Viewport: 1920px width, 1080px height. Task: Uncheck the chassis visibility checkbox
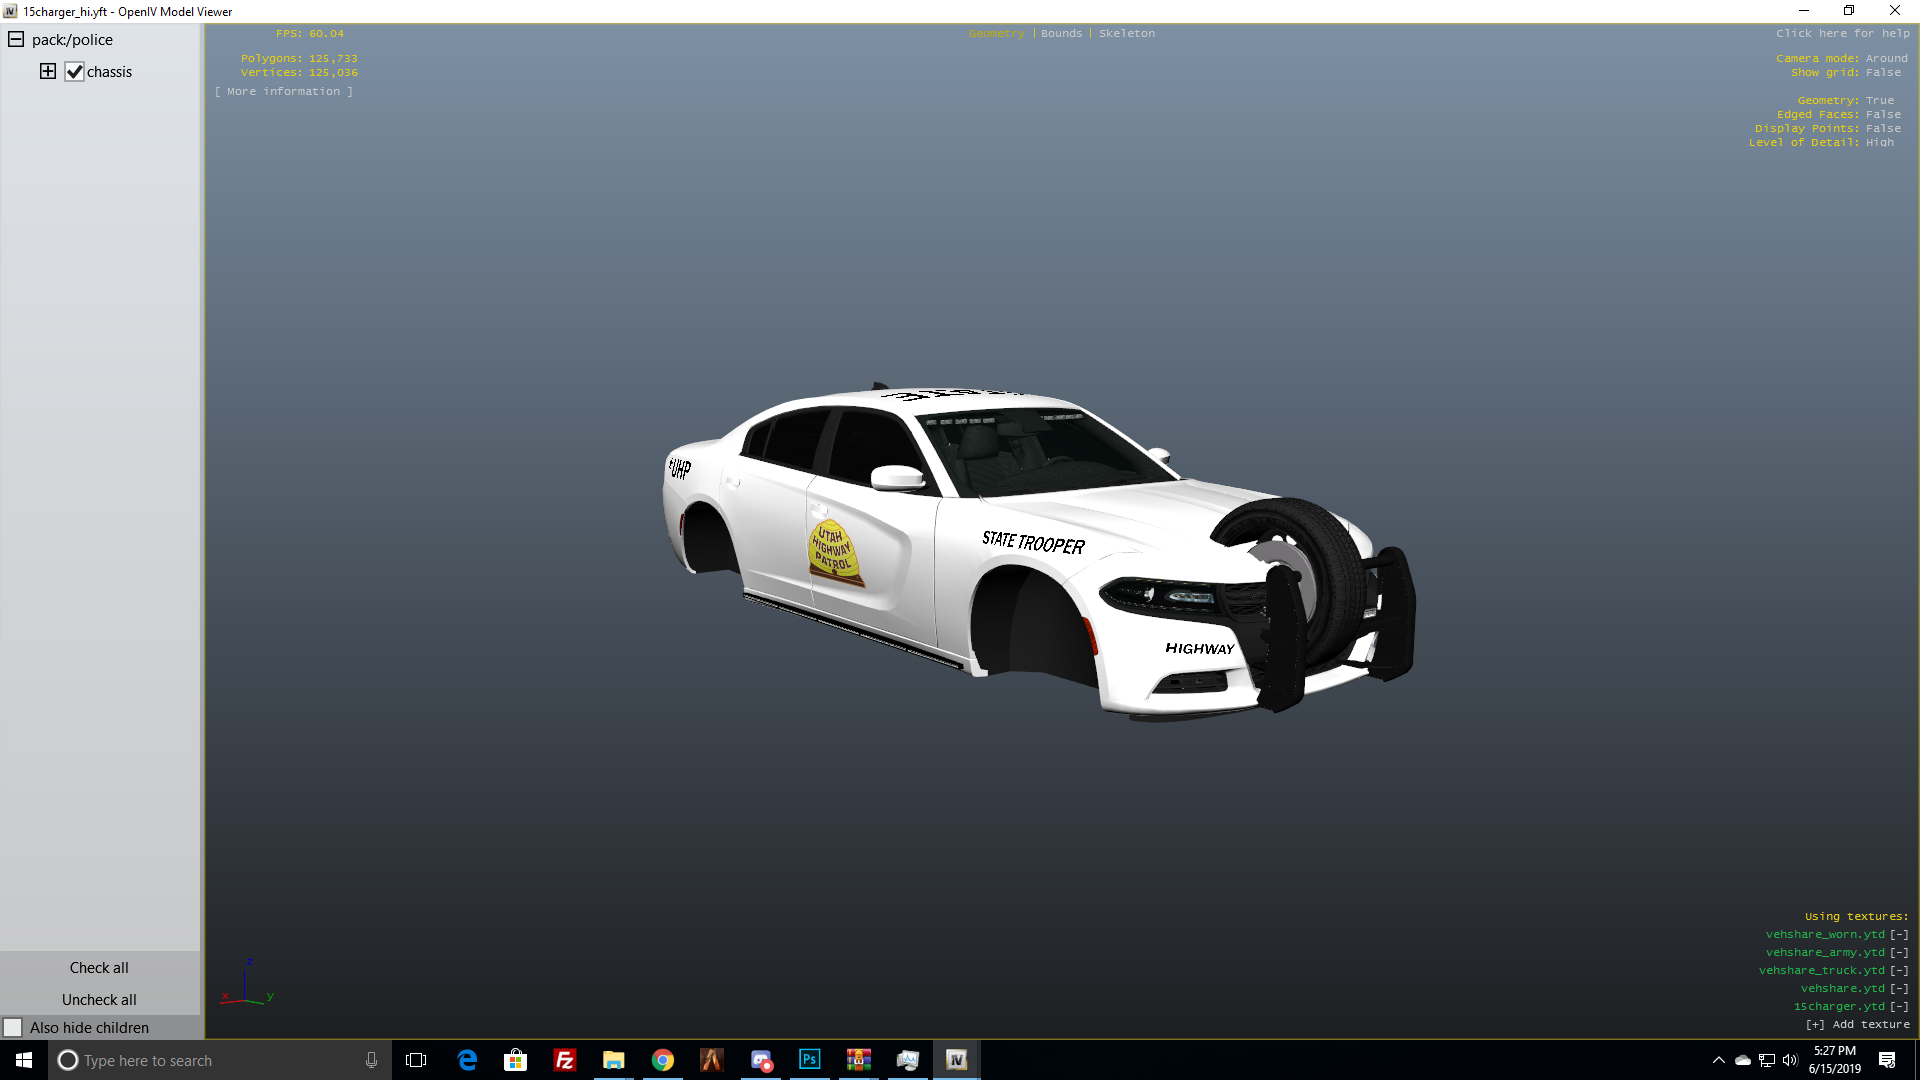pyautogui.click(x=75, y=72)
